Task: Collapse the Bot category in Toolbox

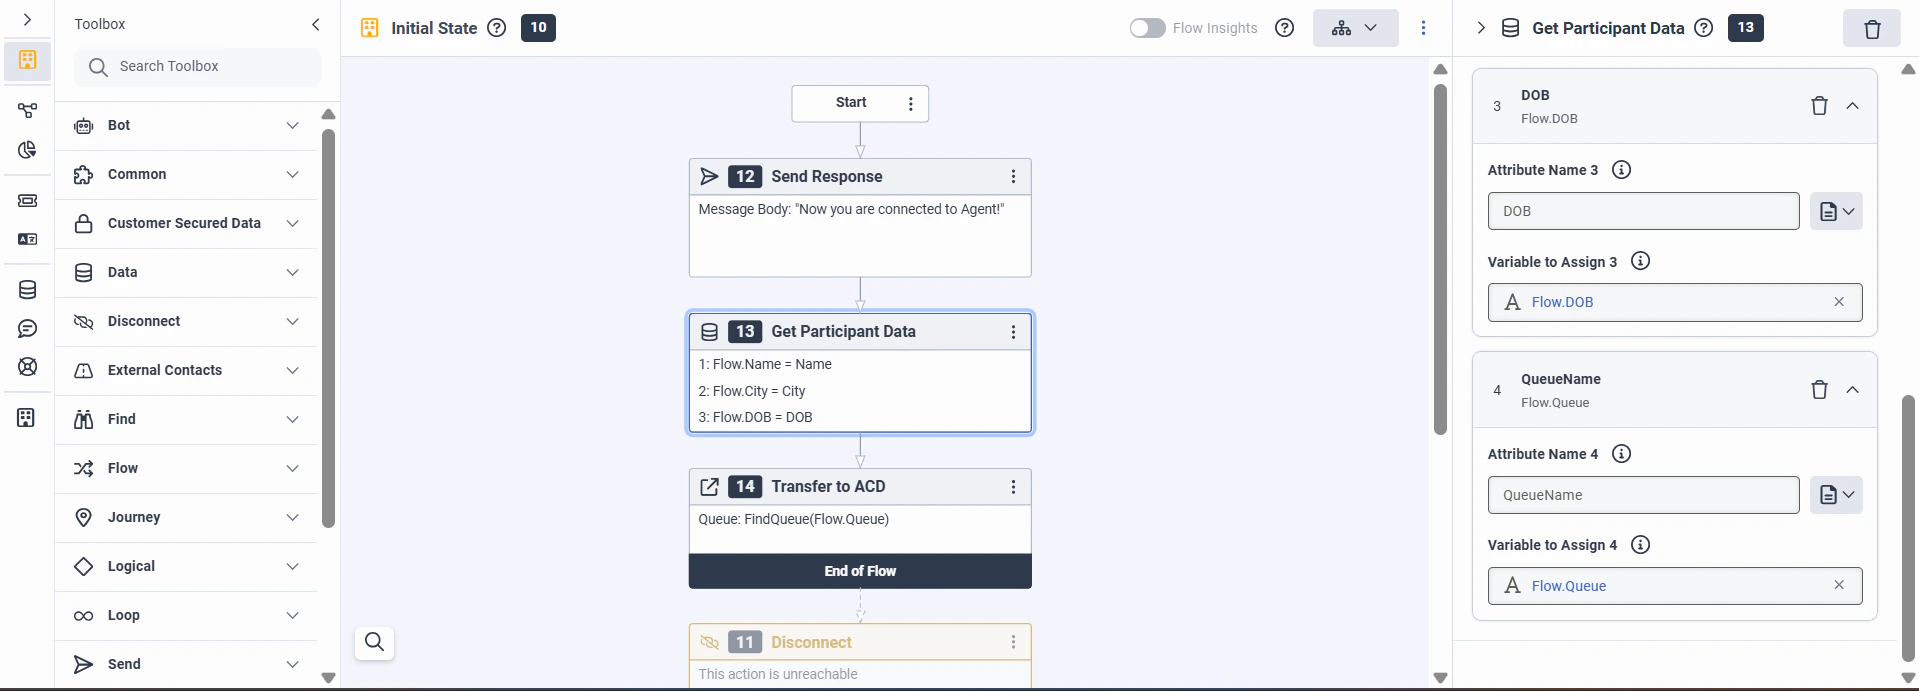Action: 292,125
